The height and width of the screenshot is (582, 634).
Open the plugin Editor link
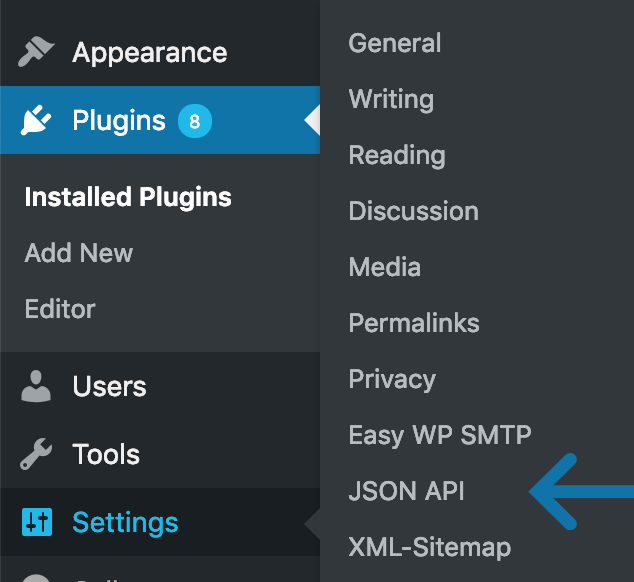click(x=60, y=309)
